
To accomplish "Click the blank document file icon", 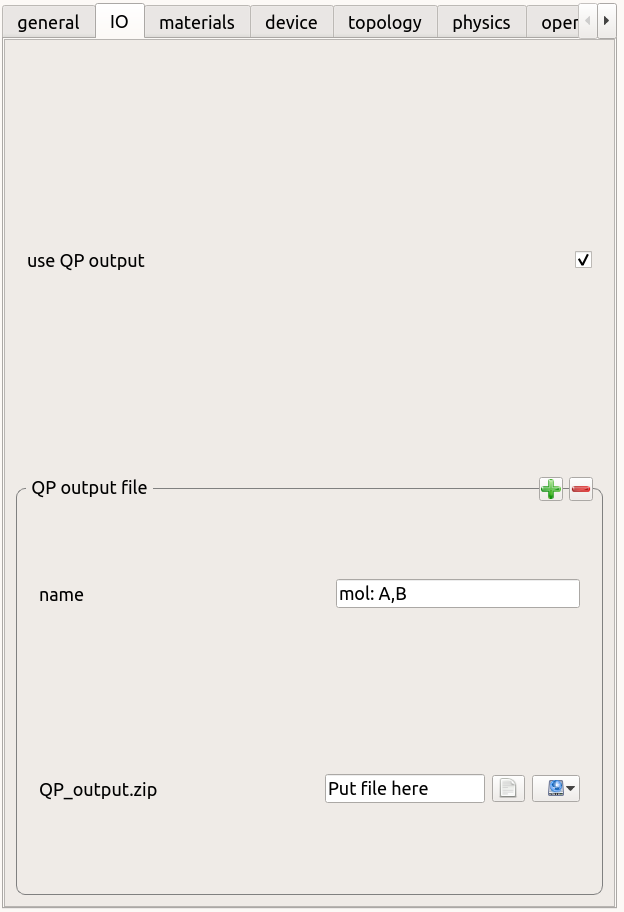I will click(x=508, y=789).
